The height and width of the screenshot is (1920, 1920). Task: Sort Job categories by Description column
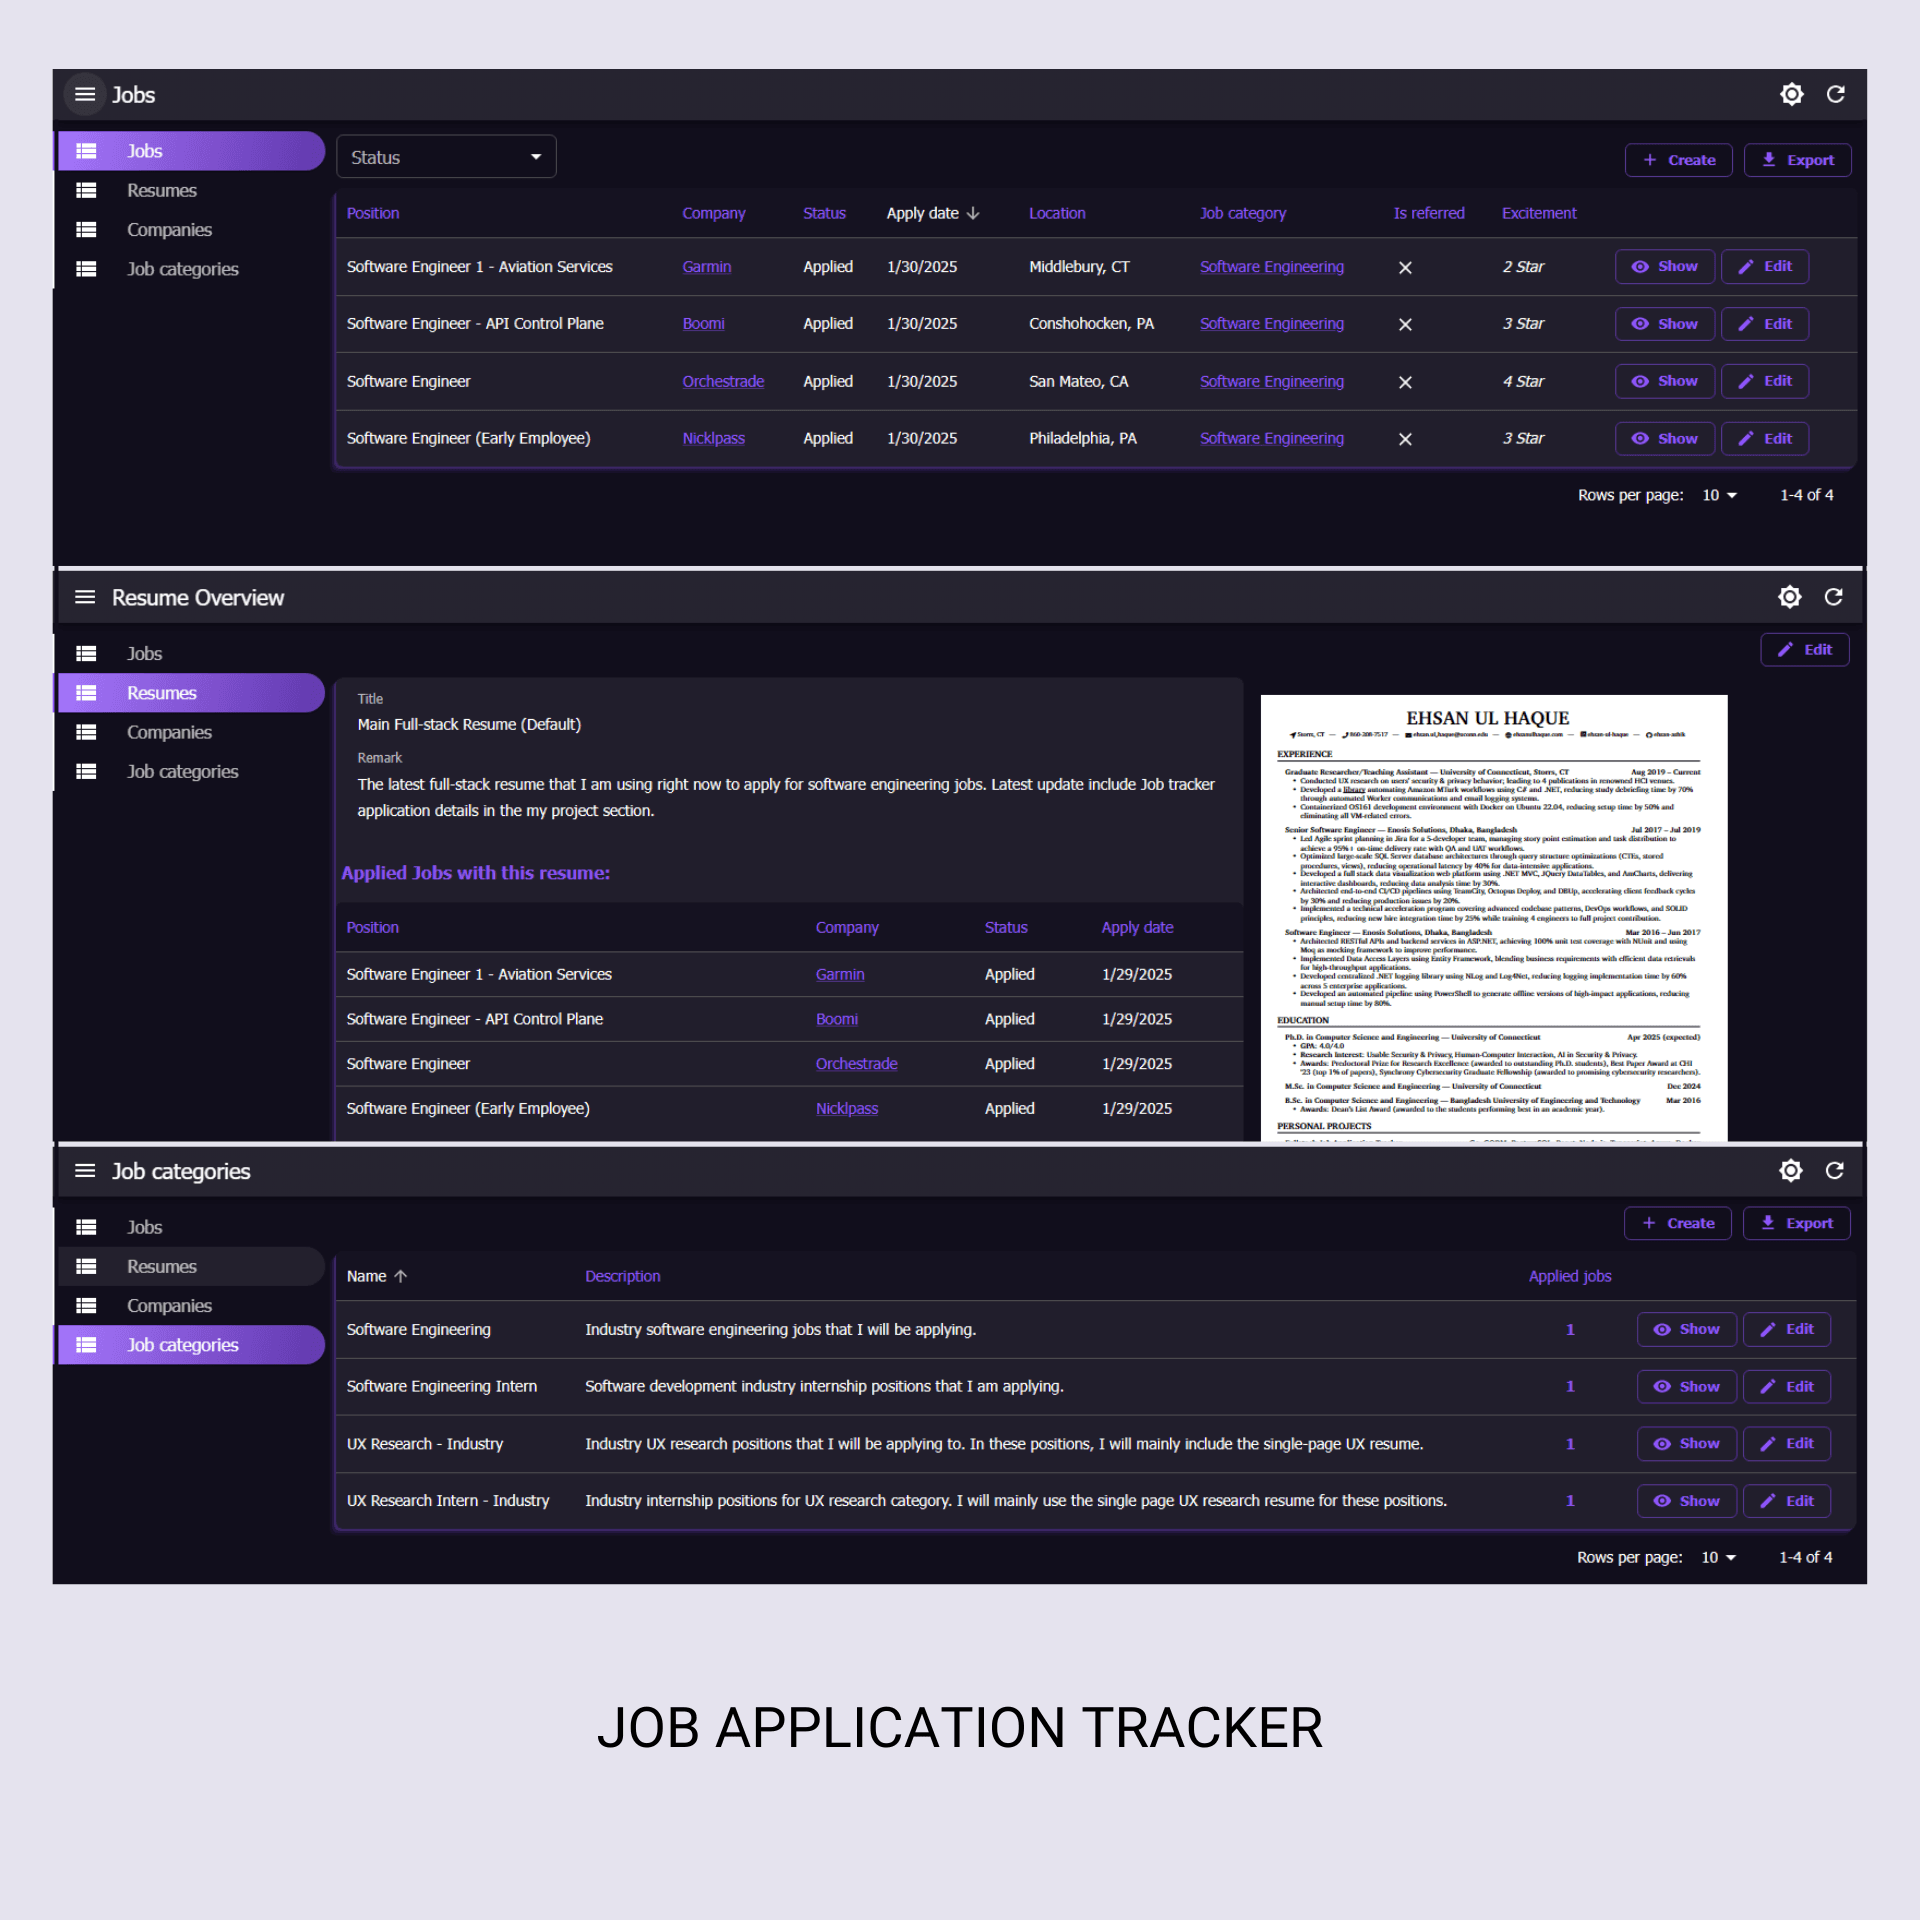[x=622, y=1276]
